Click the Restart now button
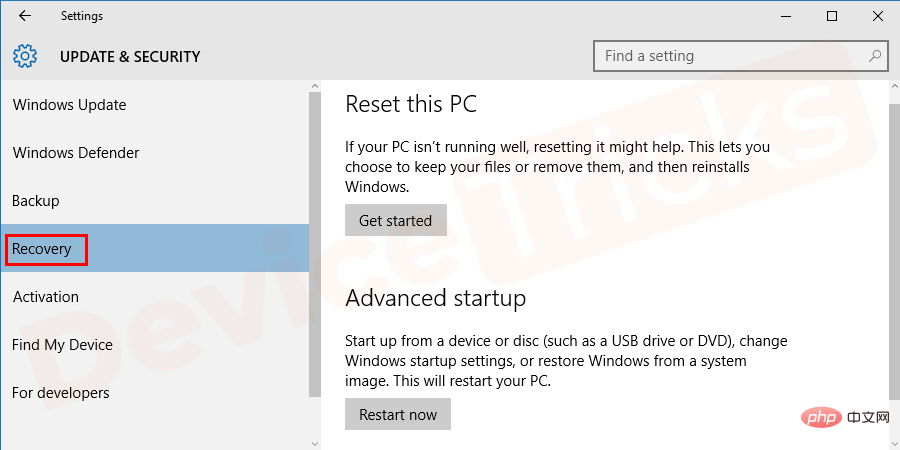Viewport: 900px width, 450px height. (x=398, y=414)
